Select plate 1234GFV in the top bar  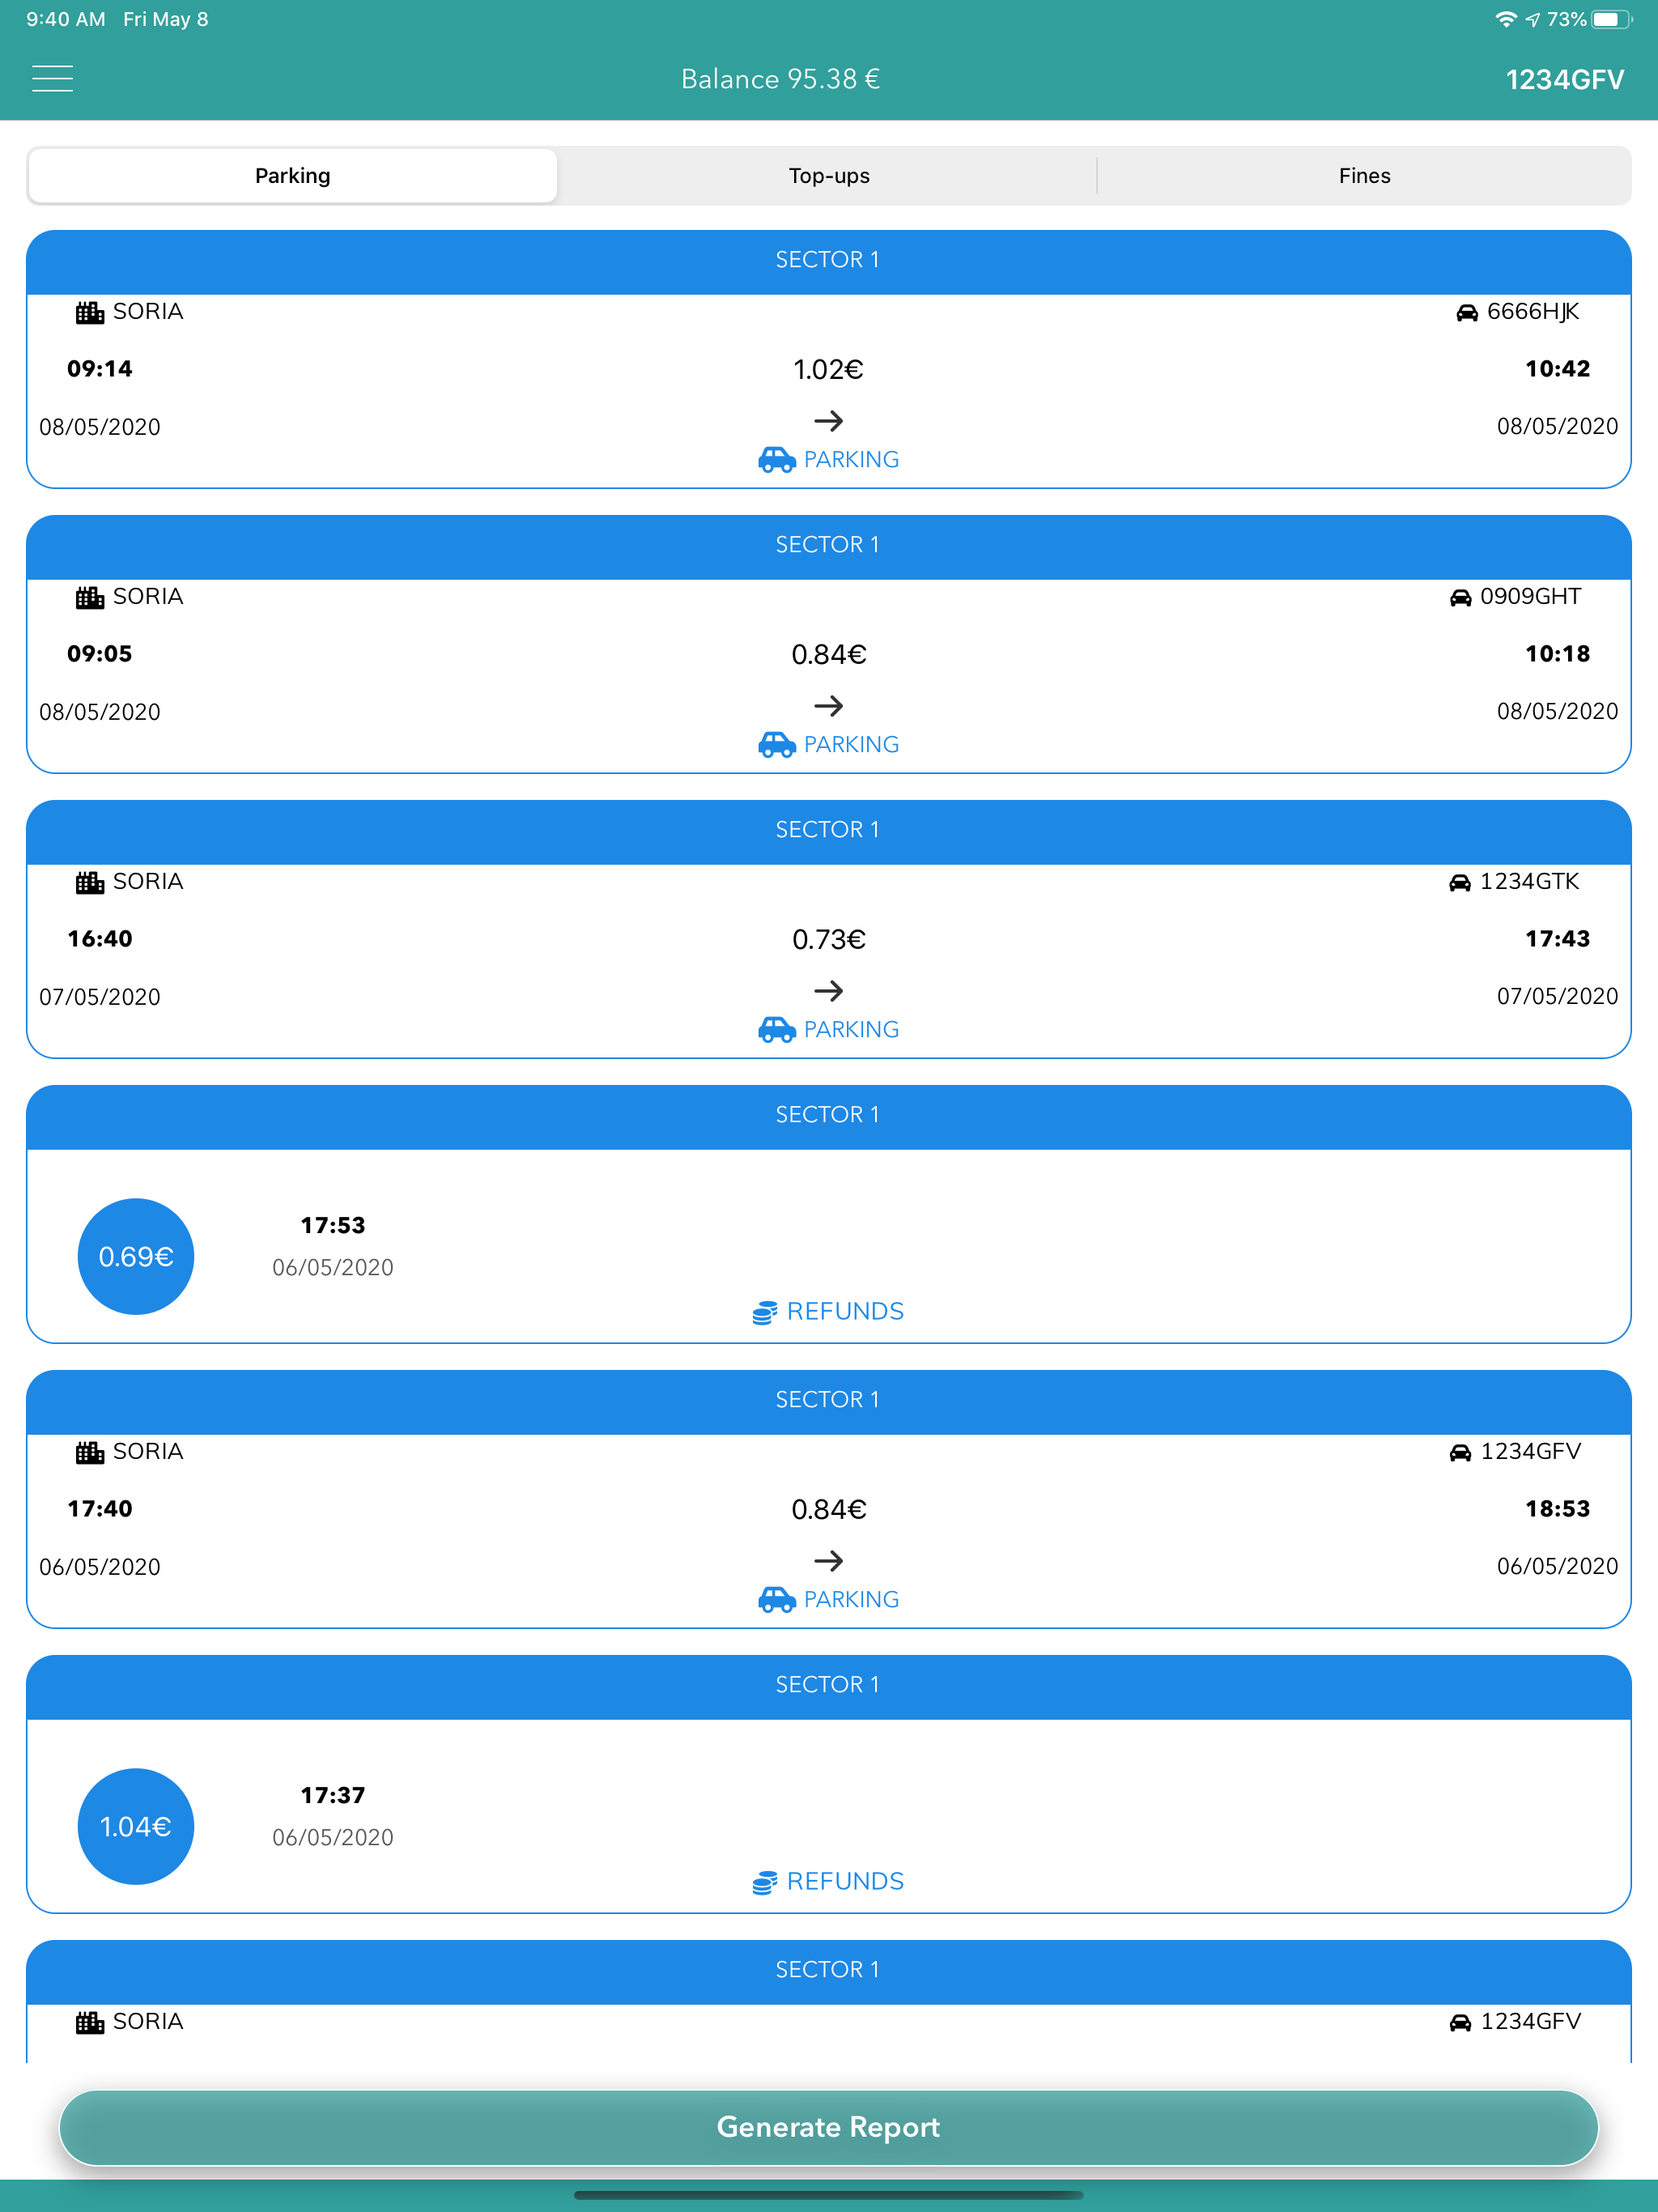1565,78
